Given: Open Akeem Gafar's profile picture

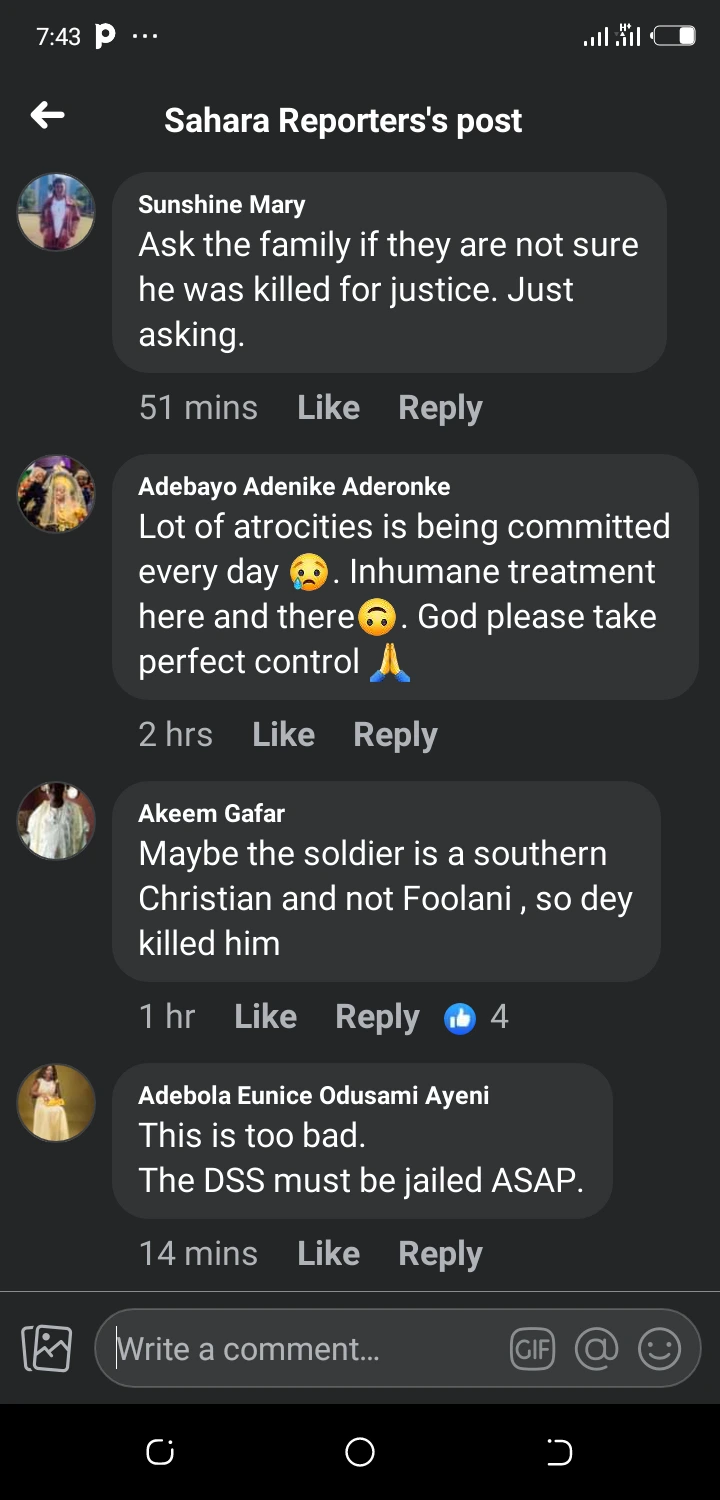Looking at the screenshot, I should pyautogui.click(x=56, y=821).
